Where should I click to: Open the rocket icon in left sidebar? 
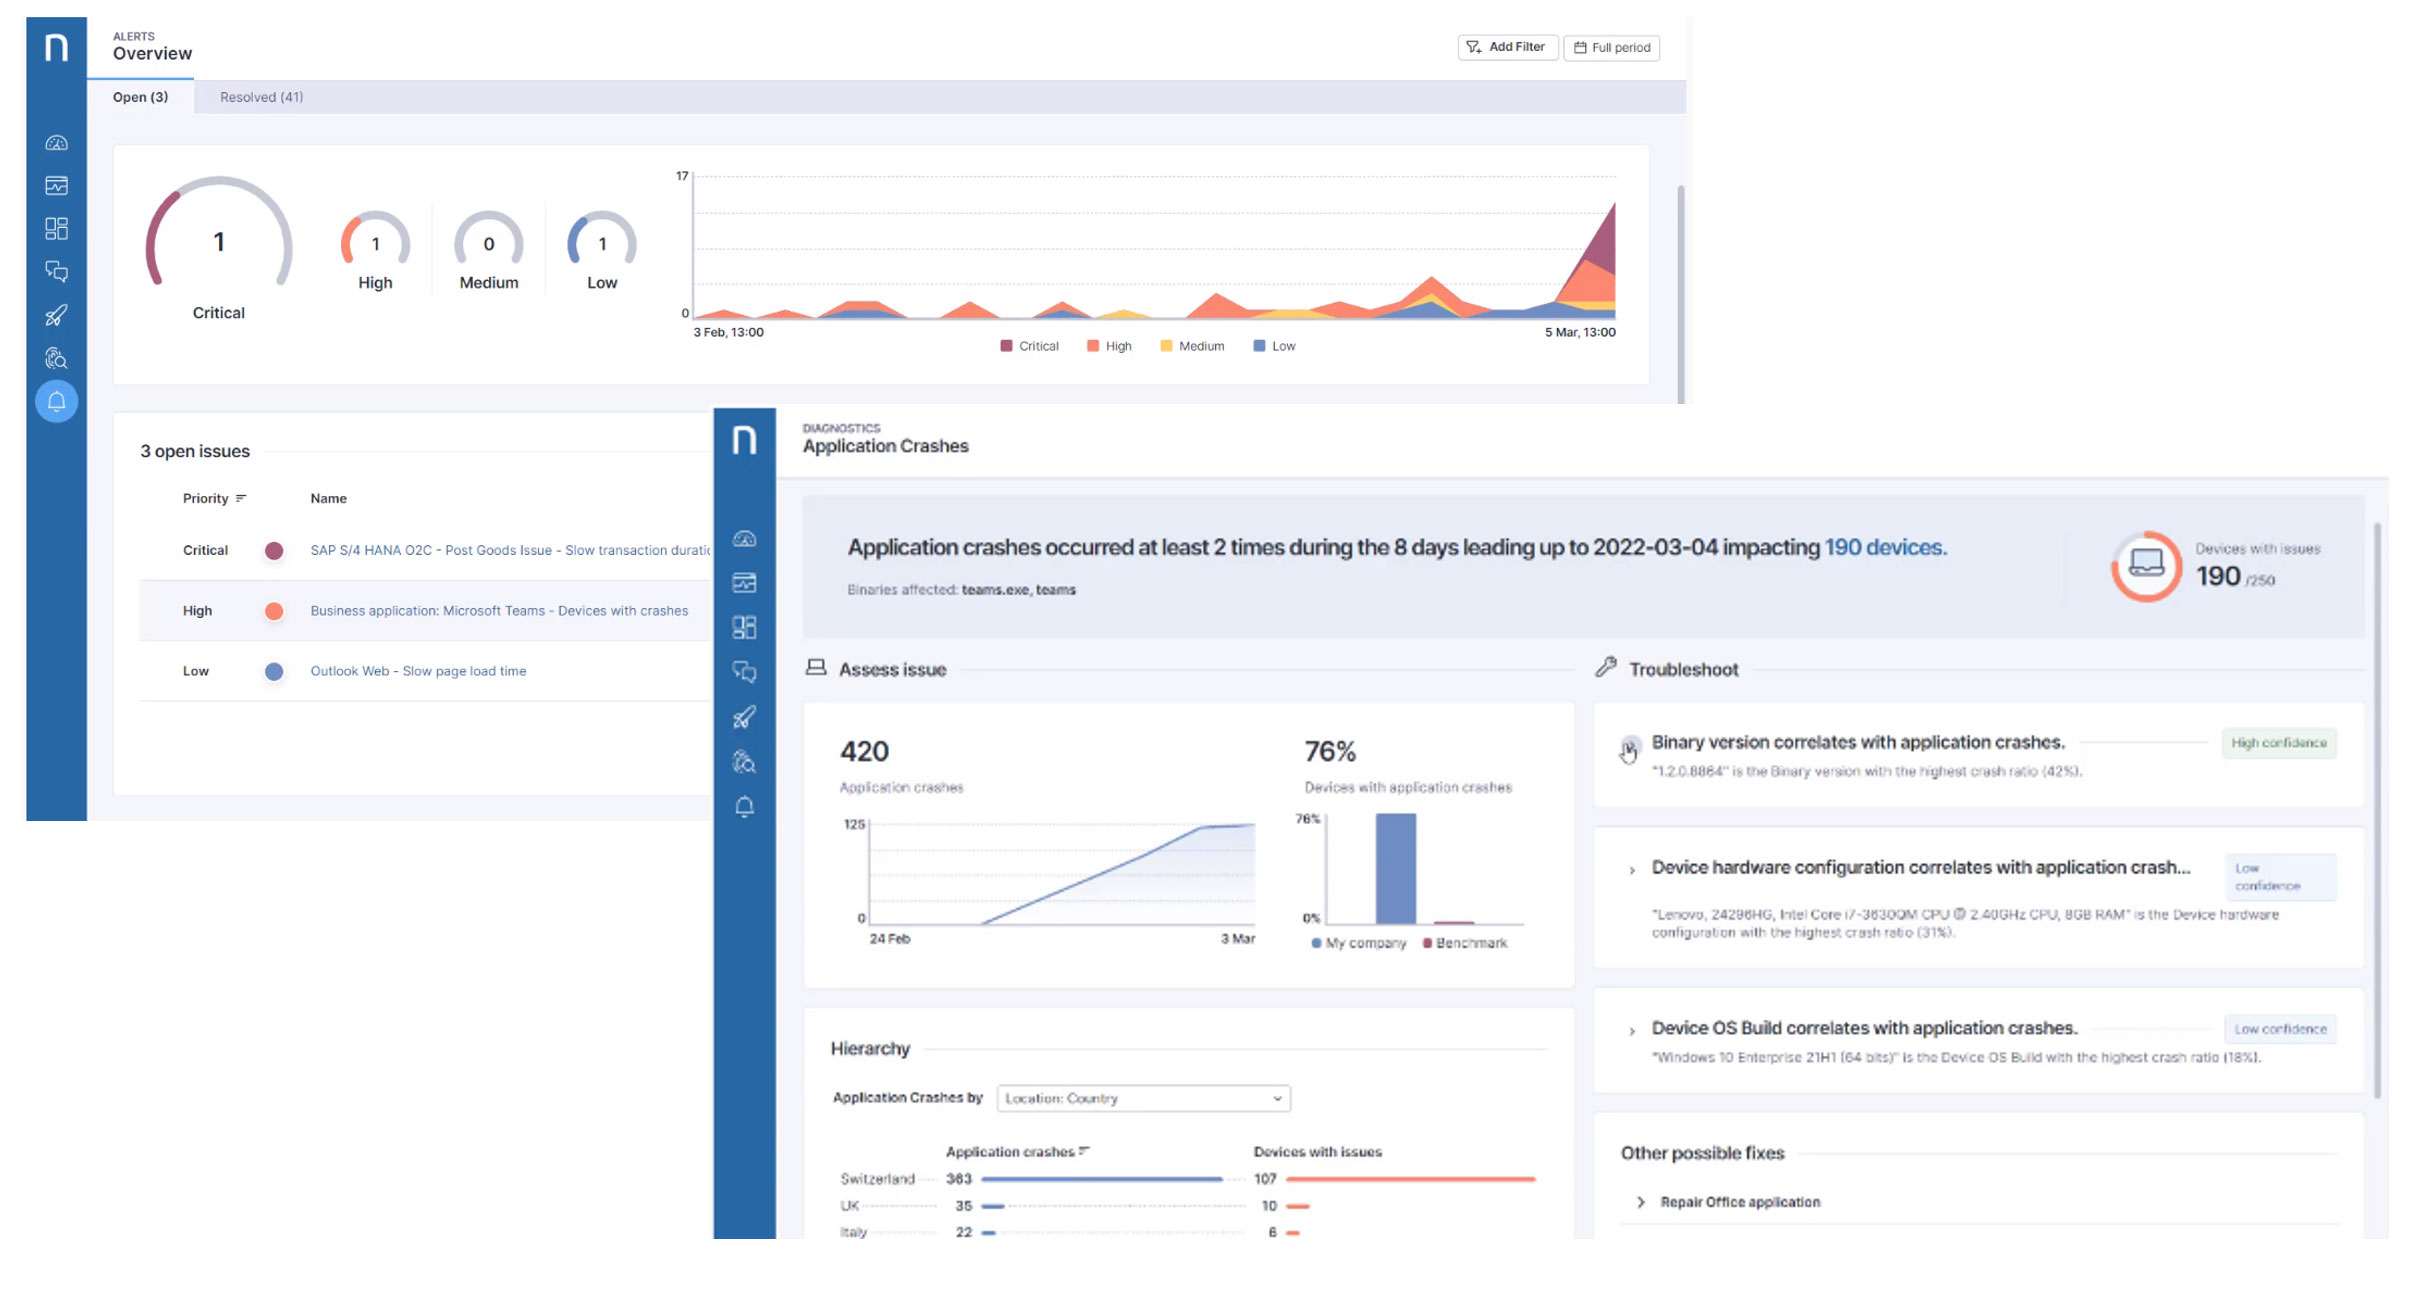pos(56,315)
